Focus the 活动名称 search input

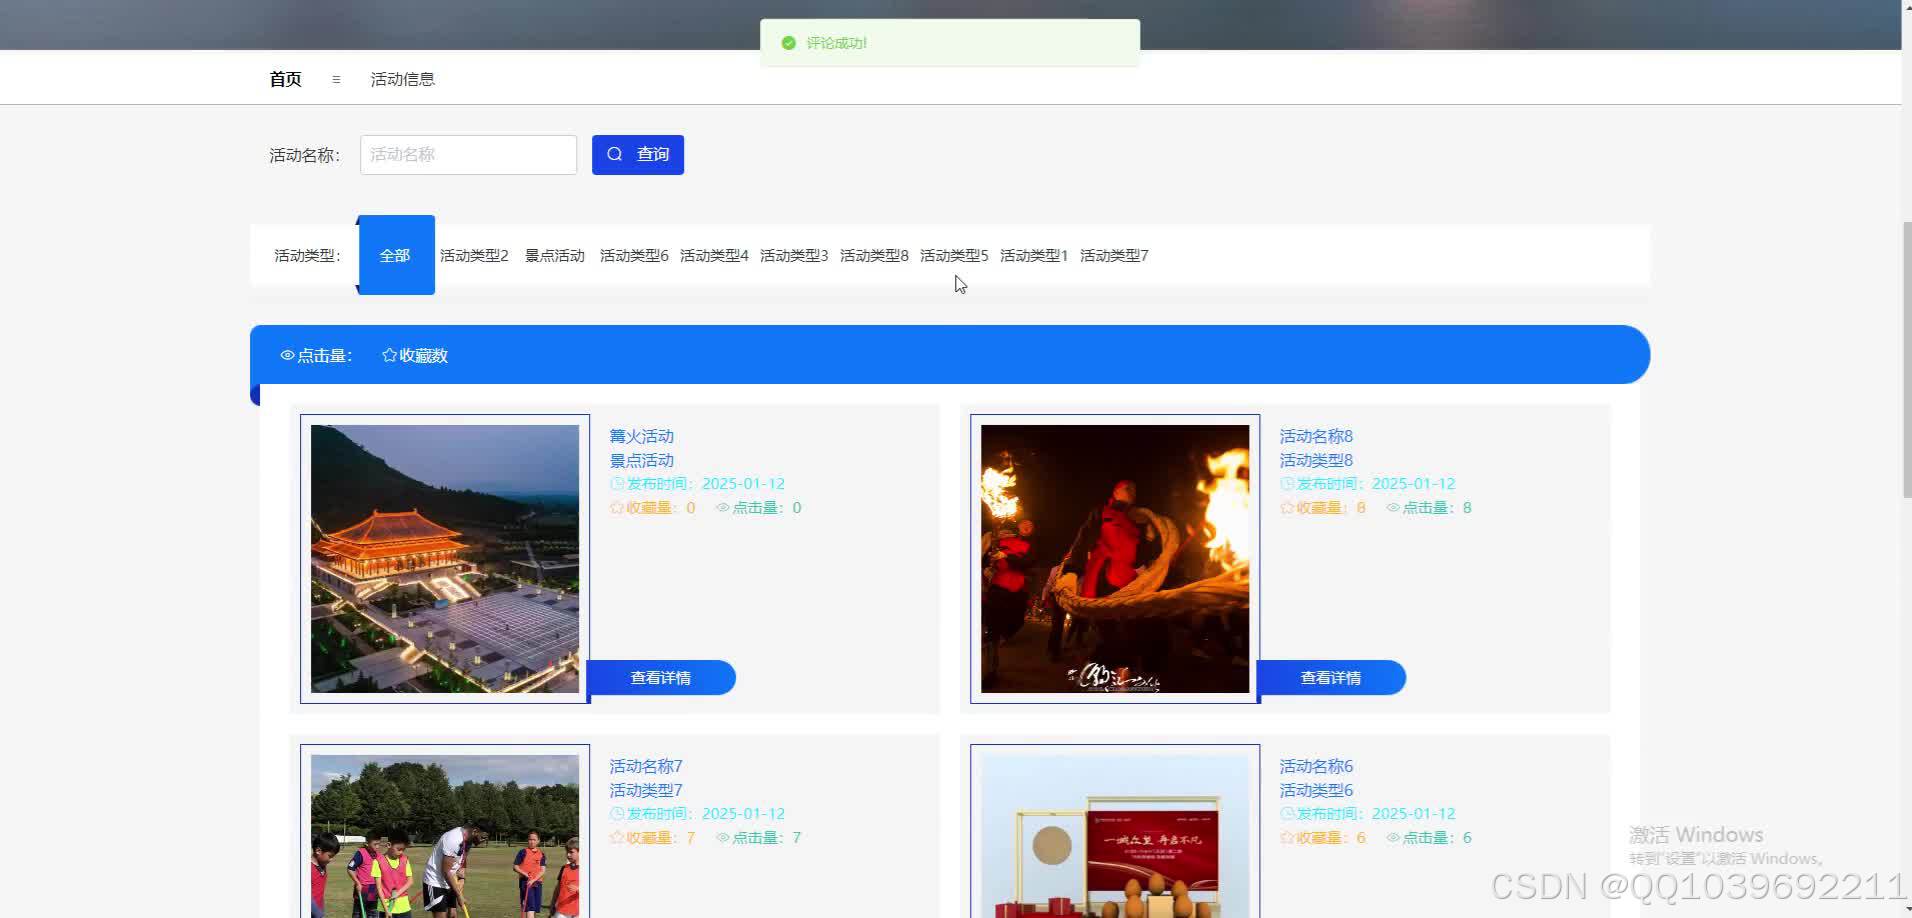click(x=468, y=155)
